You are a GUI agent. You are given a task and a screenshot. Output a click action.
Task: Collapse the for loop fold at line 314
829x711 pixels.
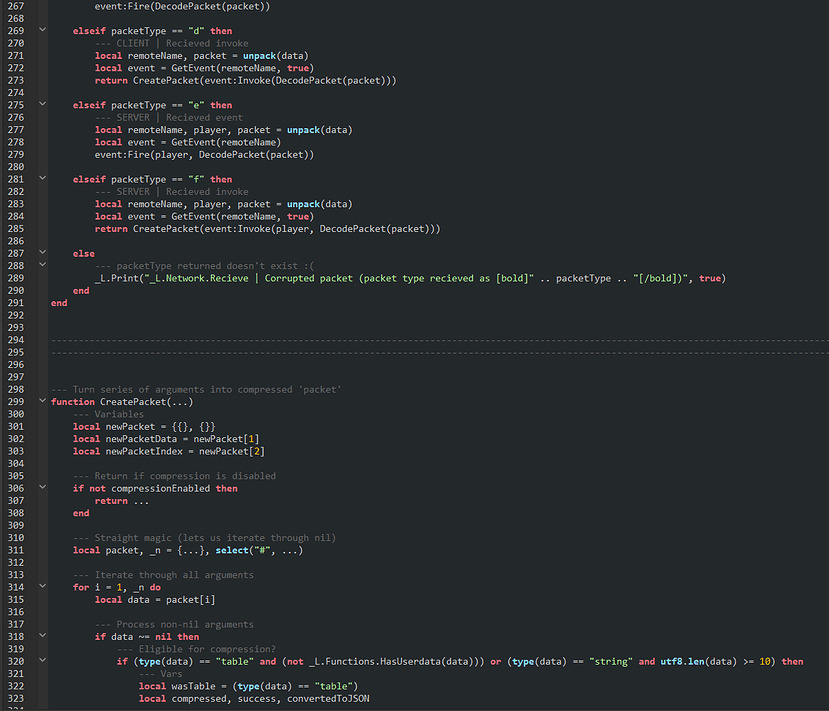point(43,586)
